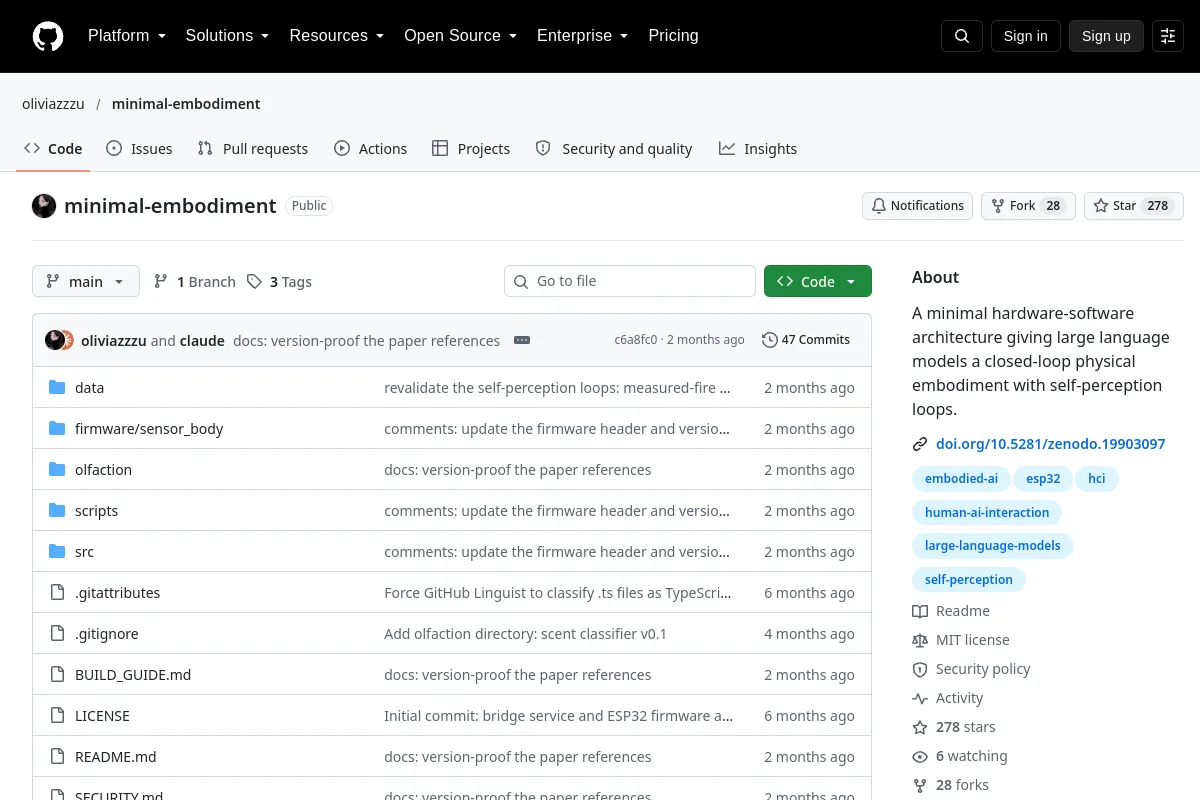Select the large-language-models topic tag
Image resolution: width=1200 pixels, height=800 pixels.
[993, 546]
